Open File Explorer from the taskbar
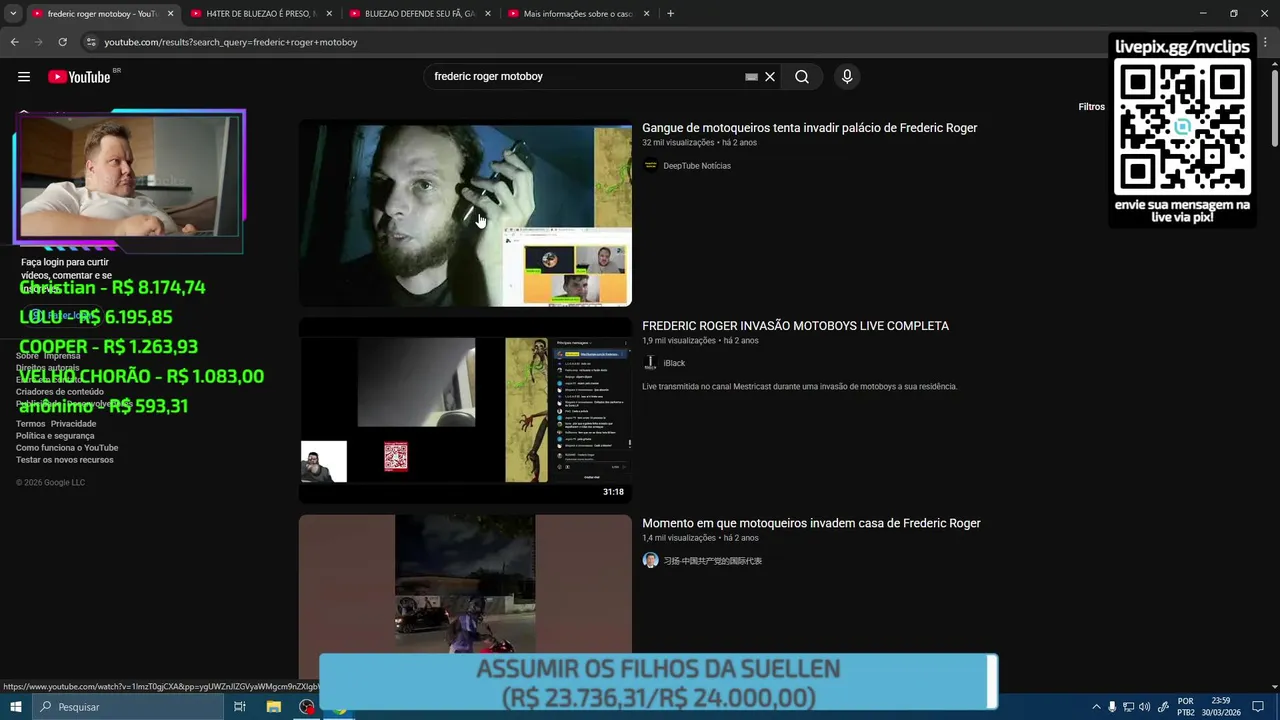The height and width of the screenshot is (720, 1280). point(274,707)
